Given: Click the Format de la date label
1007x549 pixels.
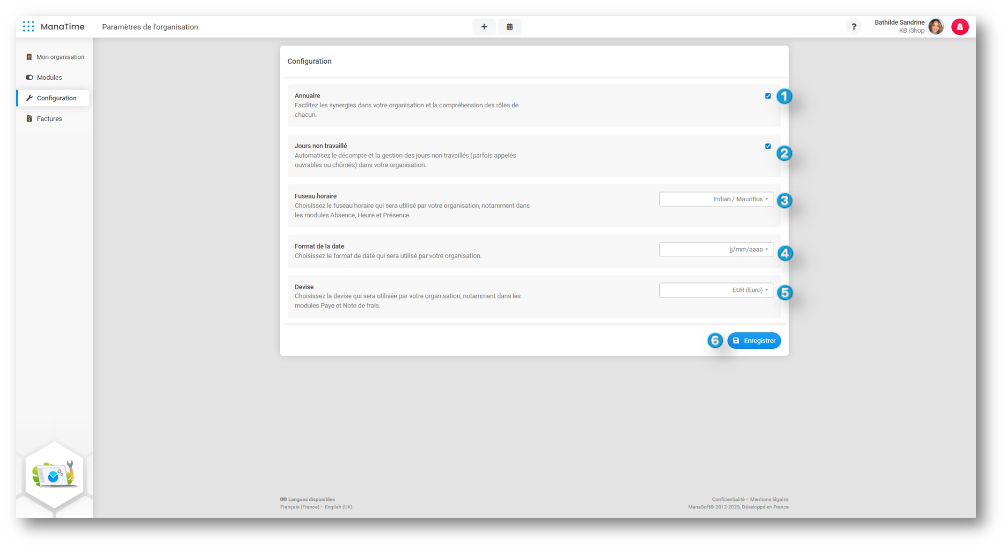Looking at the screenshot, I should click(x=319, y=247).
